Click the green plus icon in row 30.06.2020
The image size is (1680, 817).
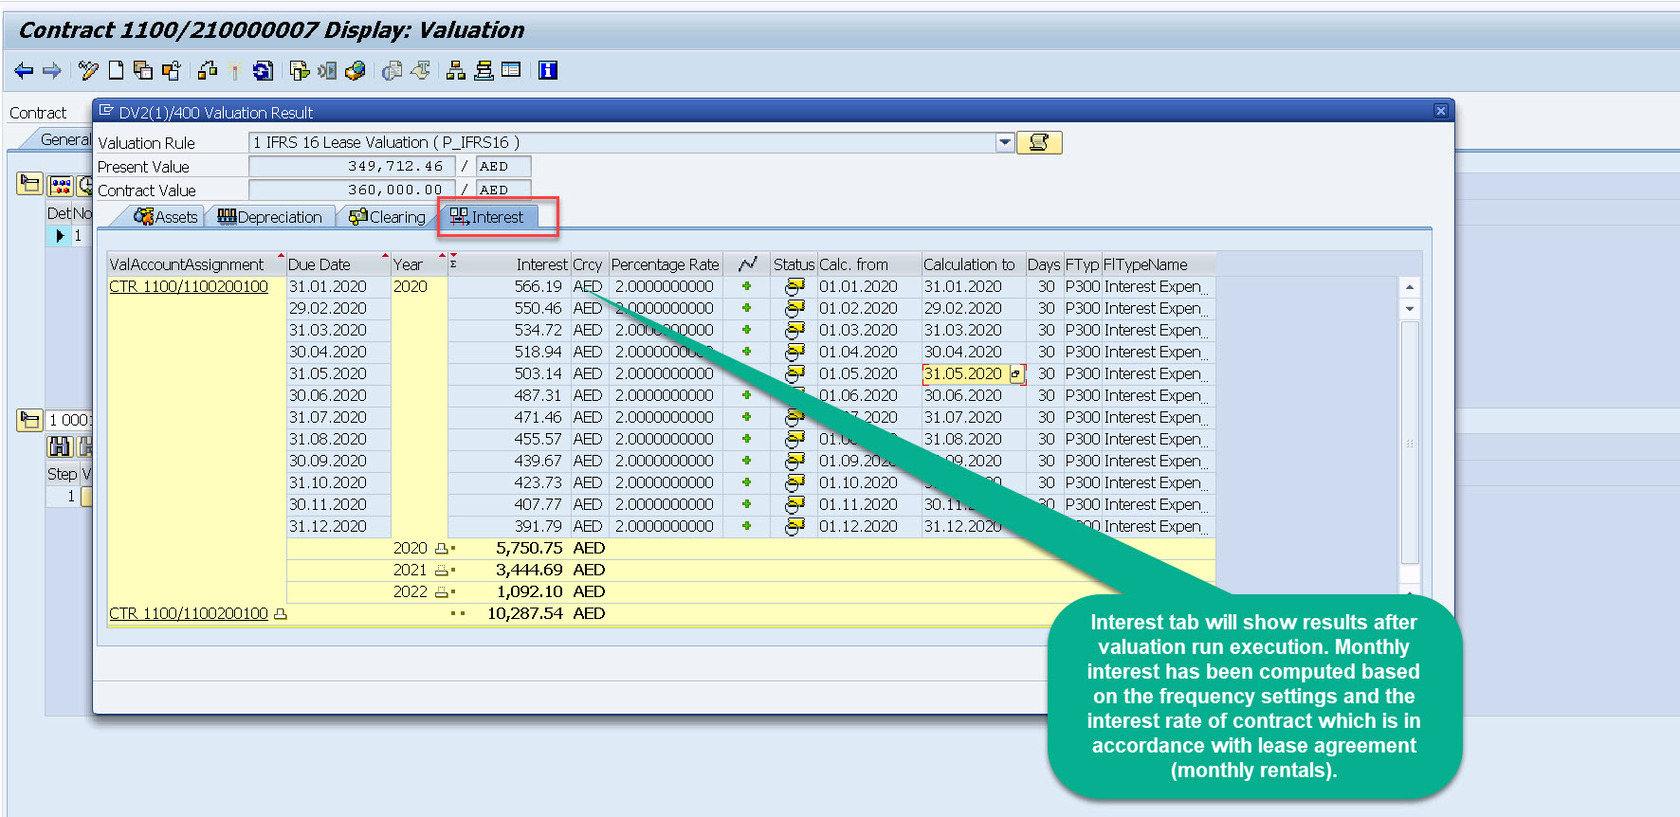(x=746, y=396)
